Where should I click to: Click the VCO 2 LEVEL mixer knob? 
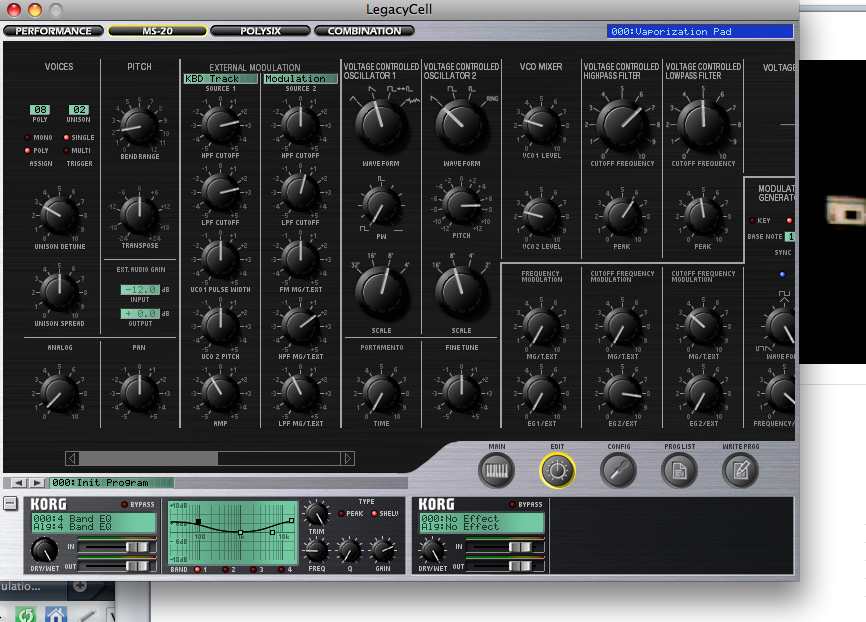coord(541,215)
